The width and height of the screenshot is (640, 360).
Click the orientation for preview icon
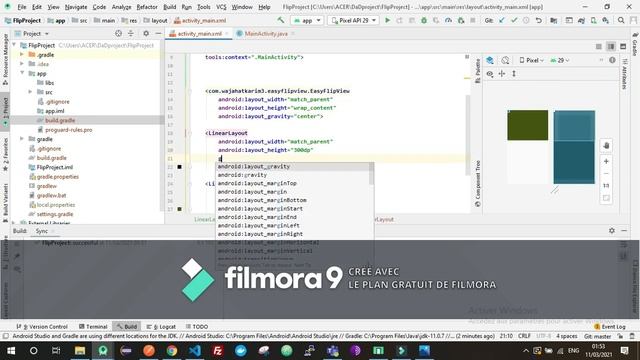505,60
